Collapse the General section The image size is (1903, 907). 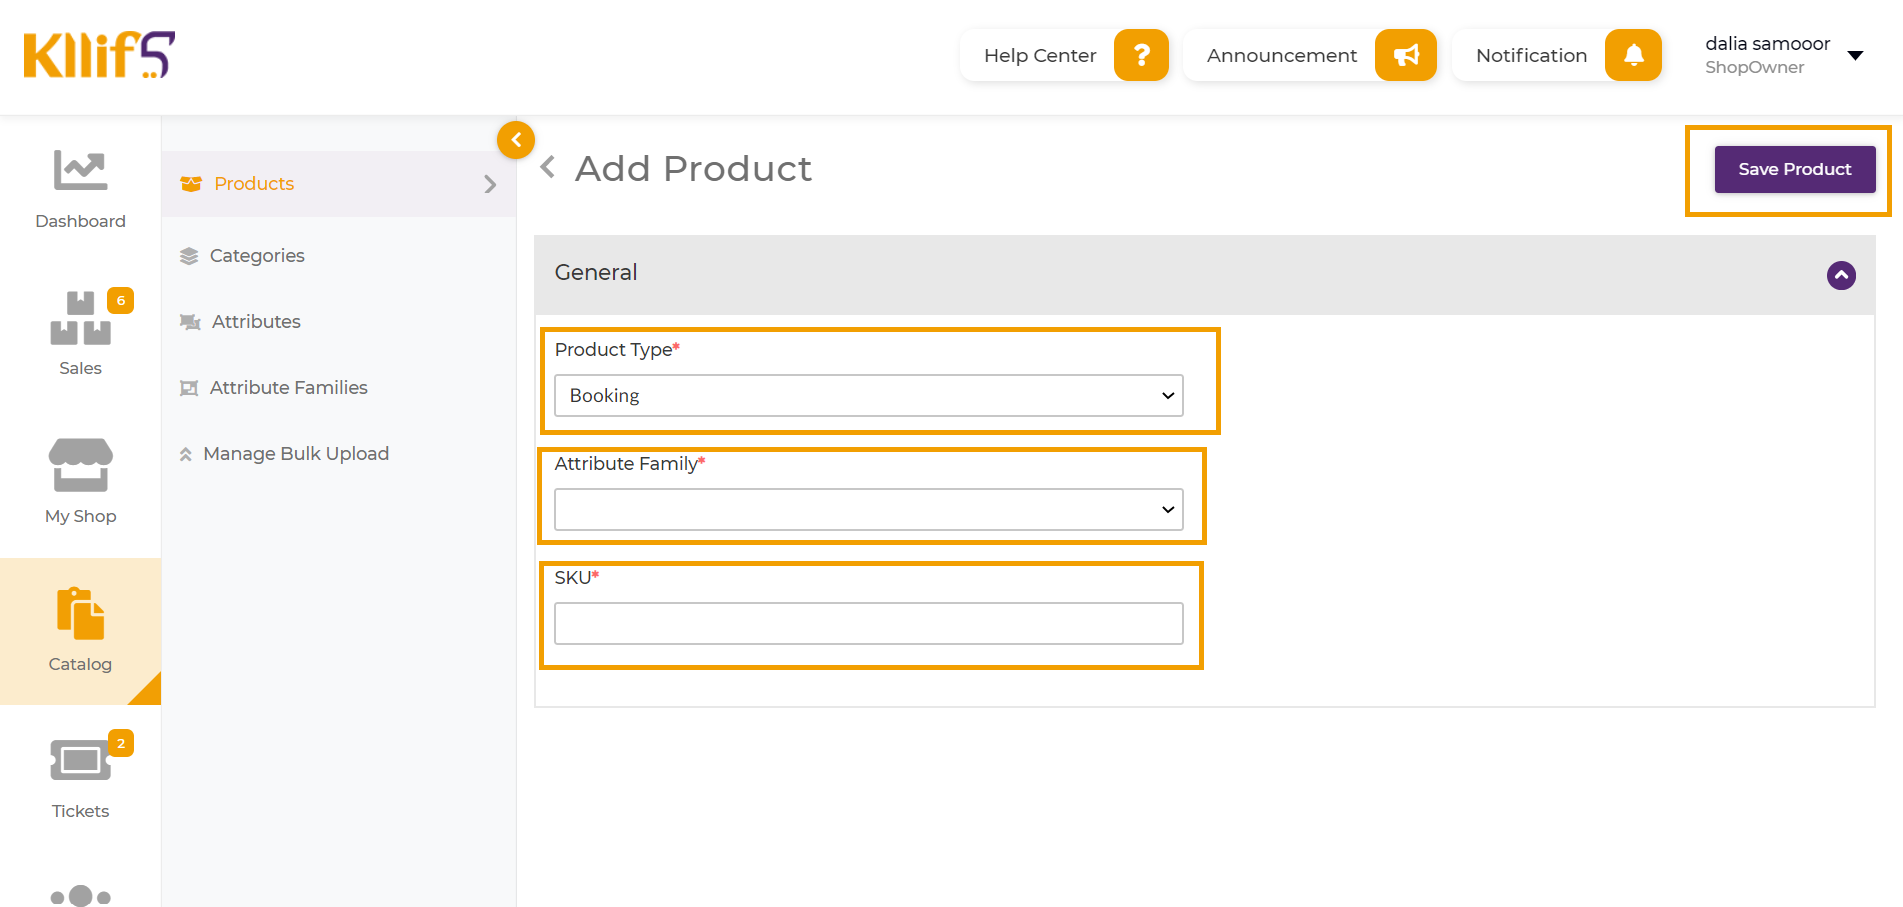tap(1841, 275)
